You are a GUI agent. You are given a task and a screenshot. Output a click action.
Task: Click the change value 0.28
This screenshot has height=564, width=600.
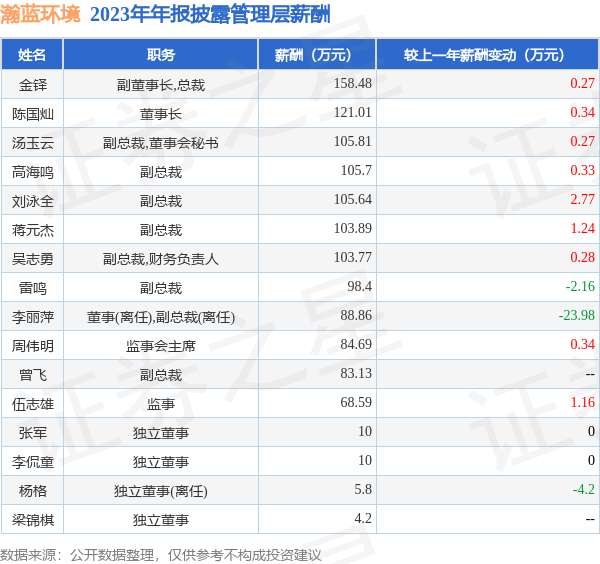pos(582,258)
